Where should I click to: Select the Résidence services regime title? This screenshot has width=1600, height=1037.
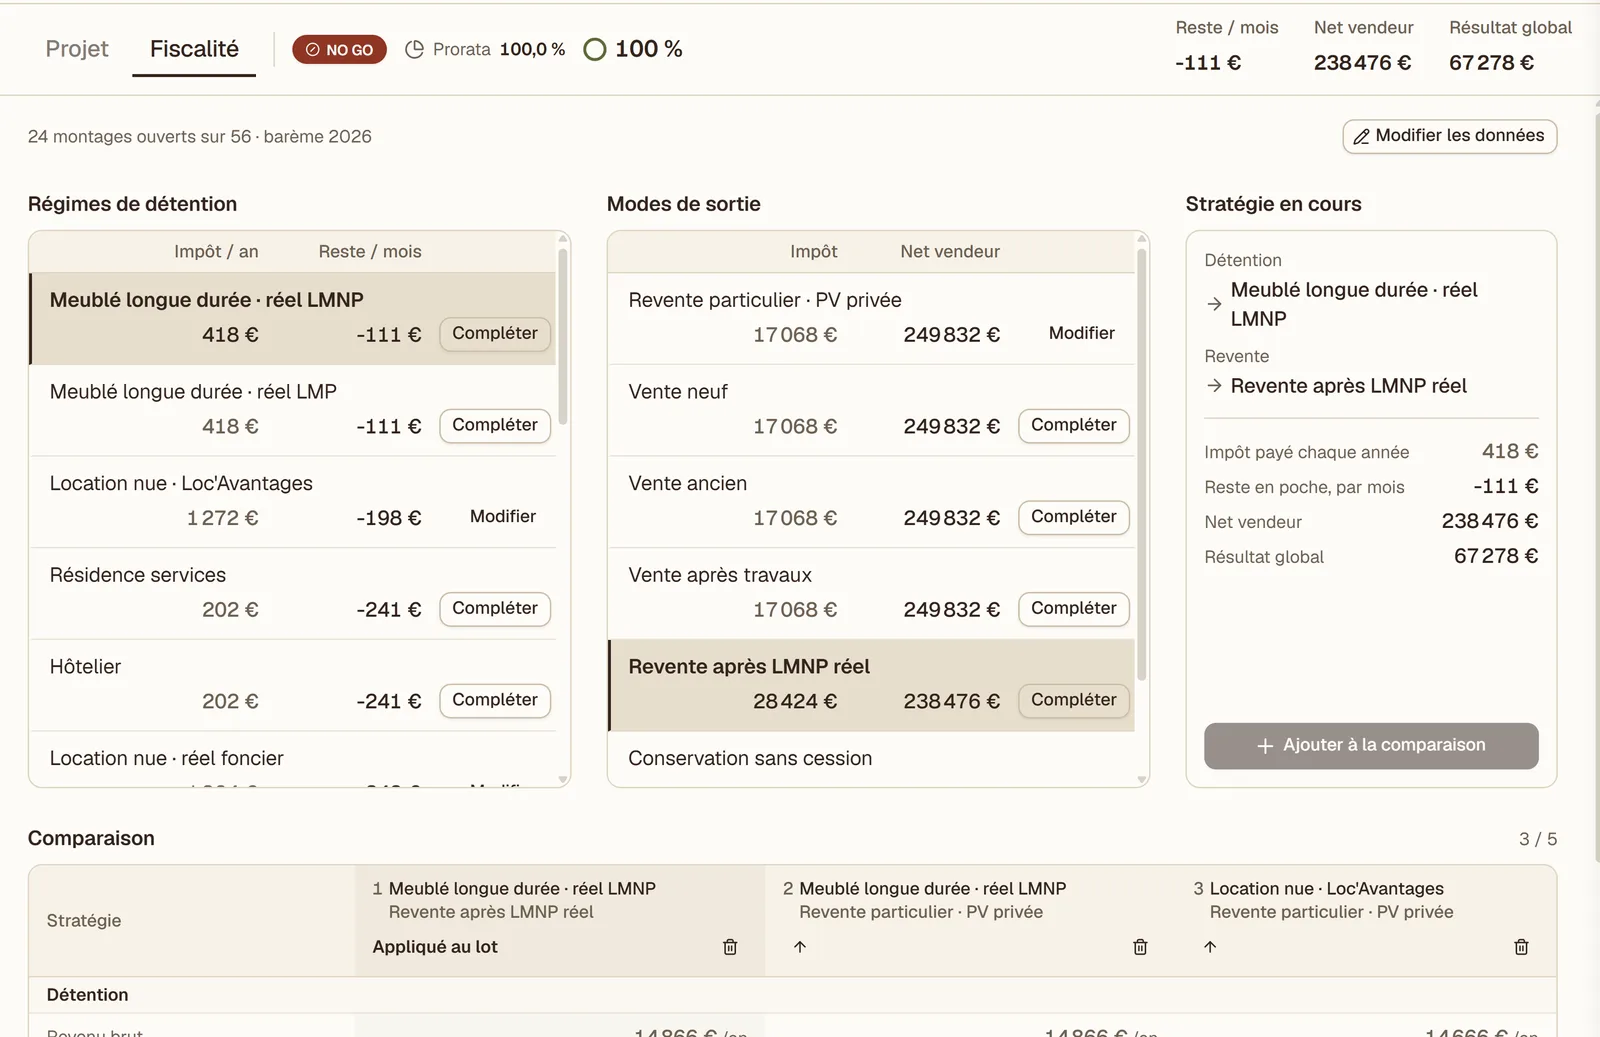tap(138, 575)
